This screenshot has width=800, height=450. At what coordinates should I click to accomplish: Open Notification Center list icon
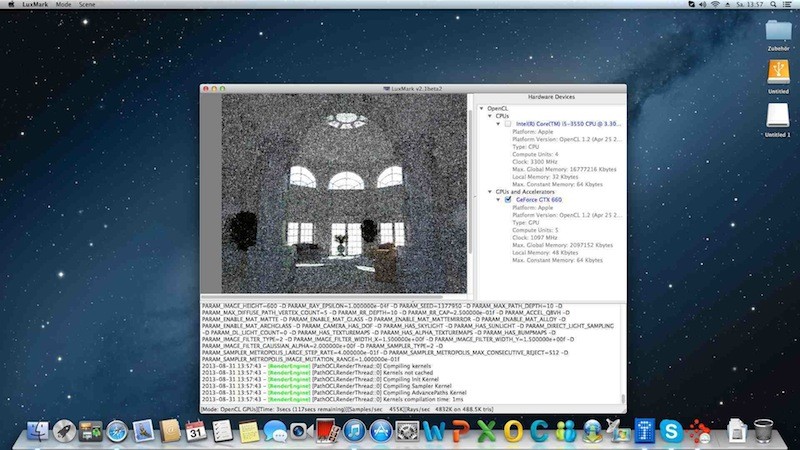pos(787,4)
